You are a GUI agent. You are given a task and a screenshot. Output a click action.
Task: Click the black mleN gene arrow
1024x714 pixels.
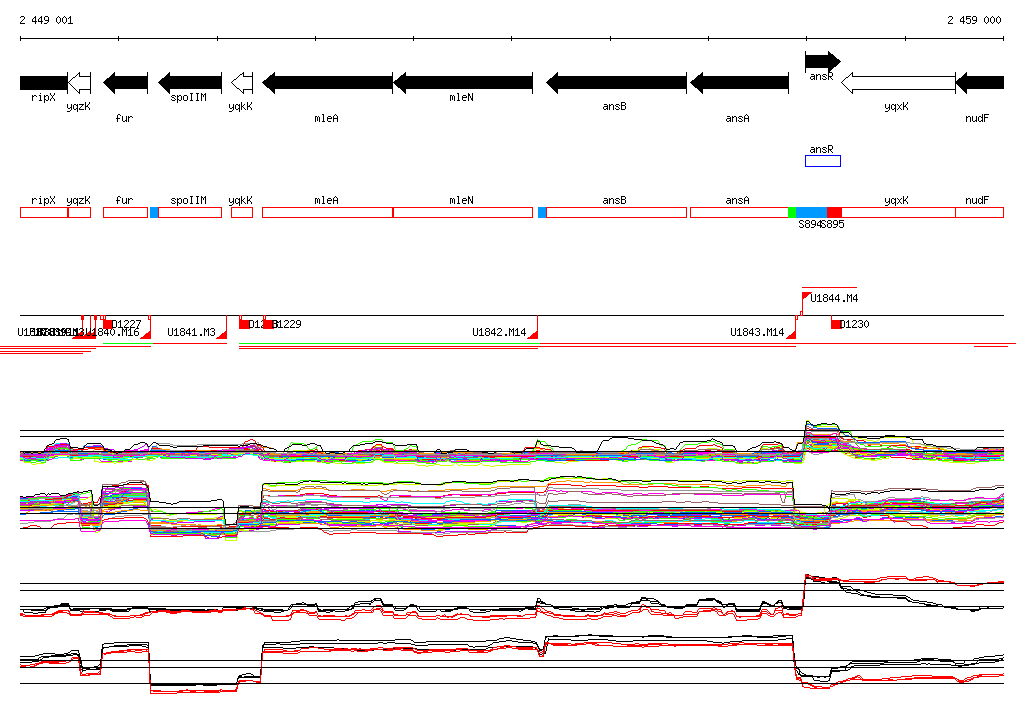click(463, 83)
